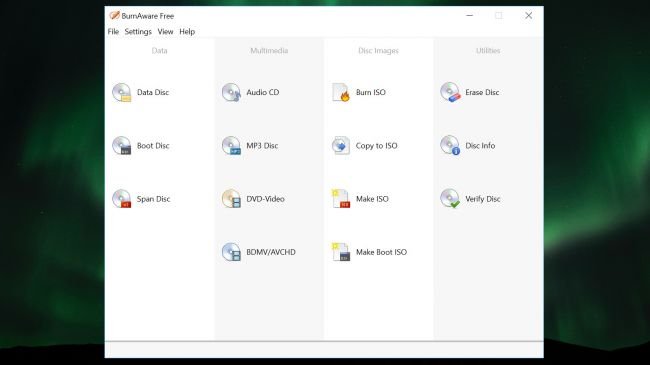Select the Copy to ISO icon

coord(341,146)
